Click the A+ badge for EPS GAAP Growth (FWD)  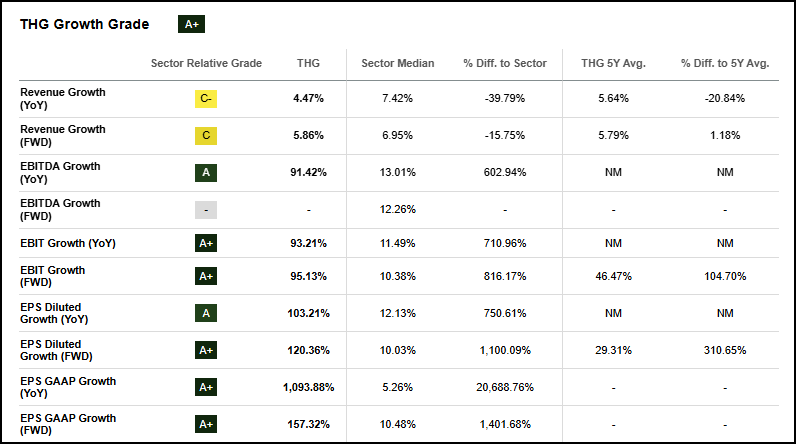(x=206, y=424)
